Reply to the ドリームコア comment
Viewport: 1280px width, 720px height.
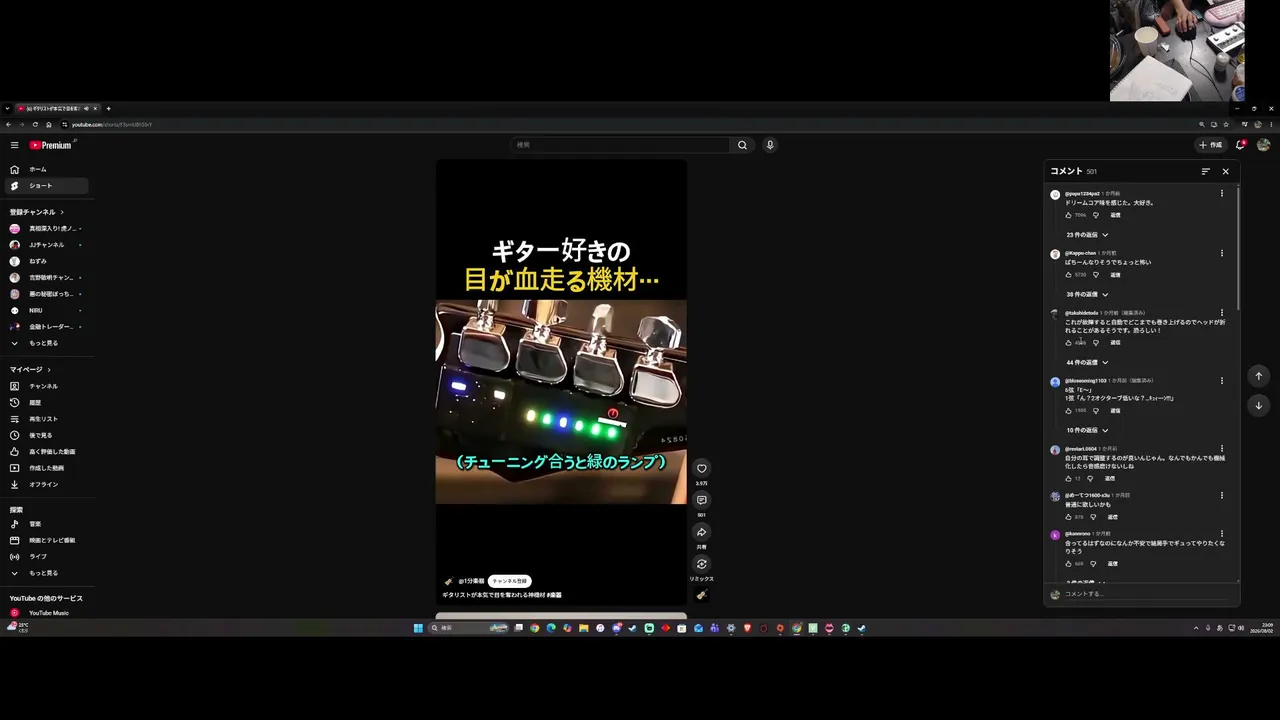coord(1115,215)
